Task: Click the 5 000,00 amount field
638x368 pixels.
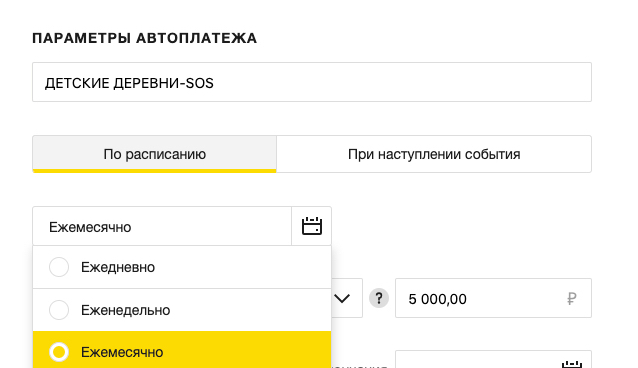Action: point(493,298)
